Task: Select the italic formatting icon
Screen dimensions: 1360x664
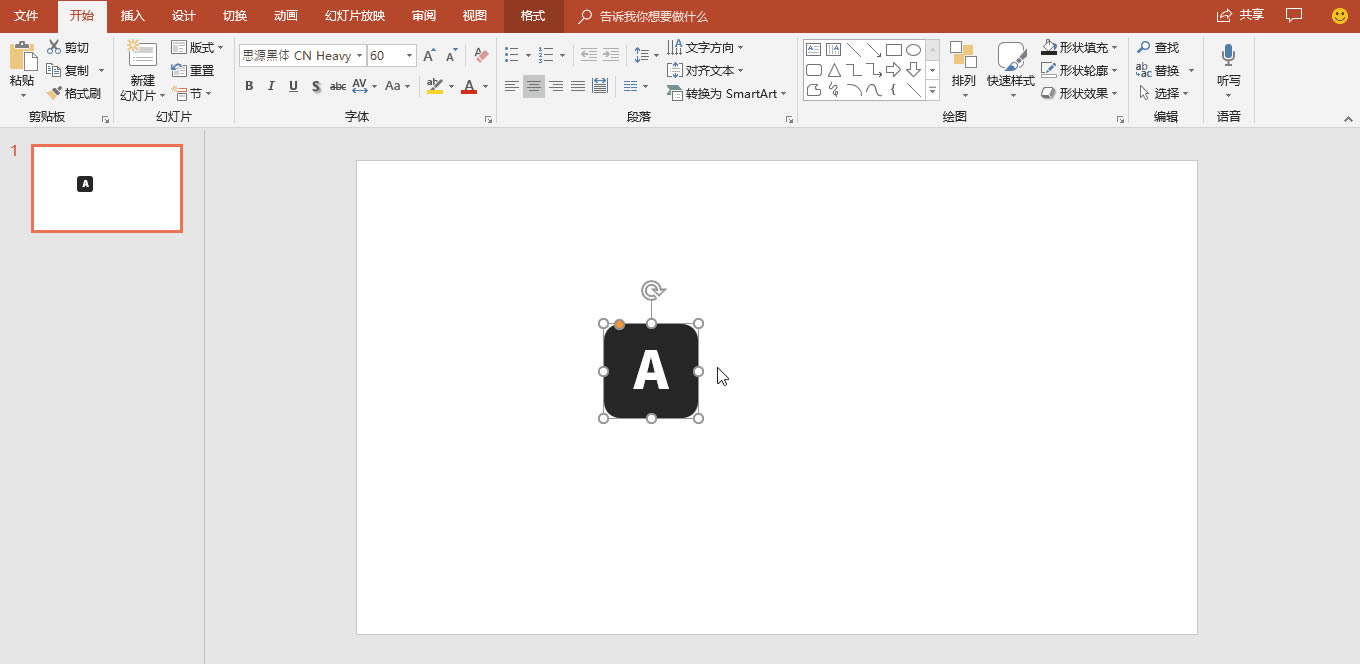Action: [x=270, y=86]
